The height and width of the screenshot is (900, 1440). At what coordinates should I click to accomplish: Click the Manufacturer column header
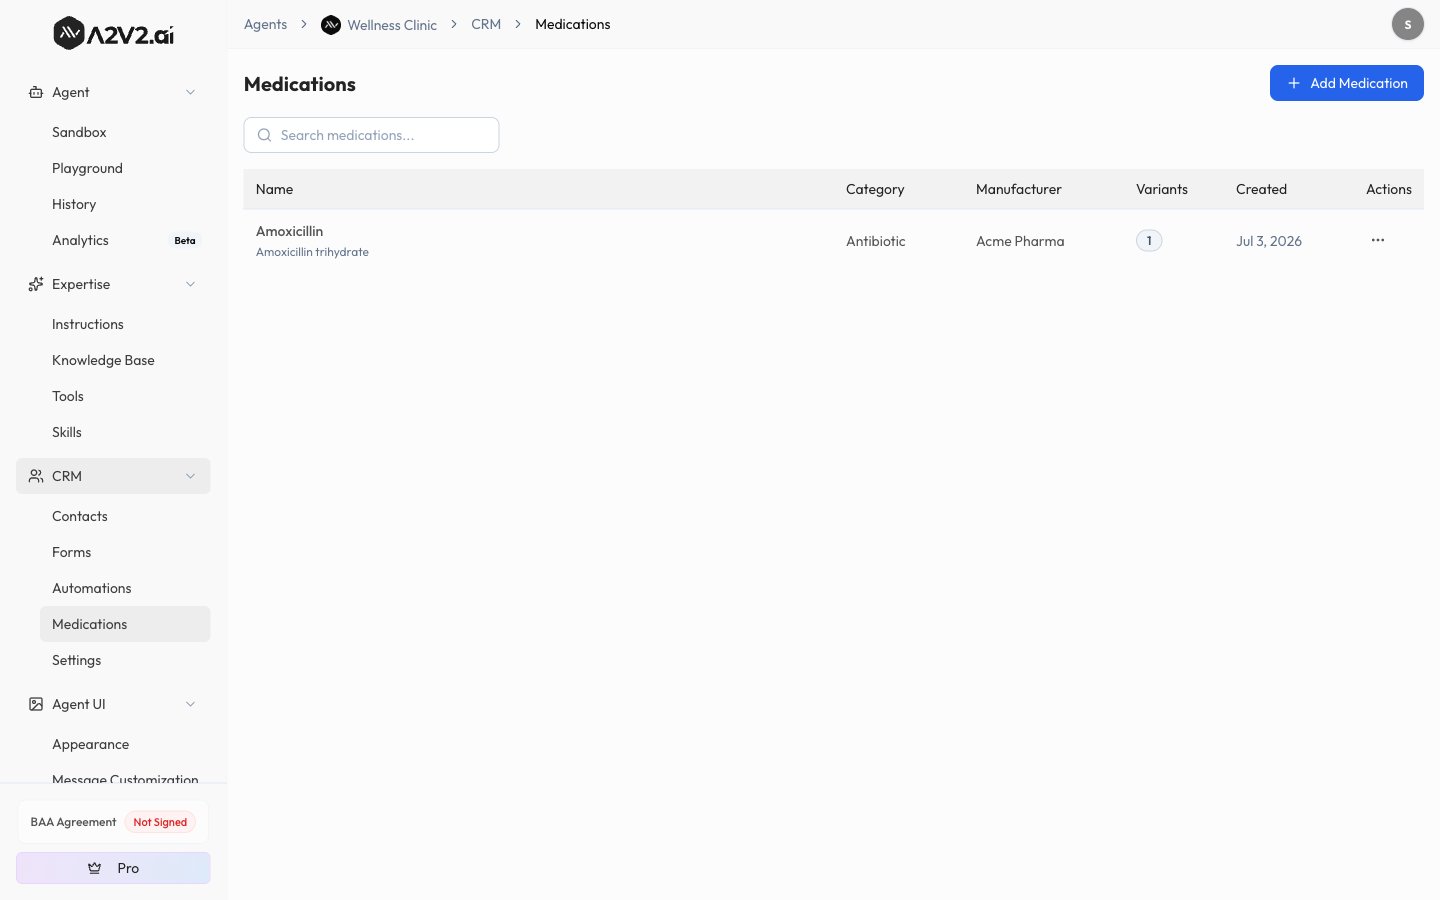(x=1019, y=189)
